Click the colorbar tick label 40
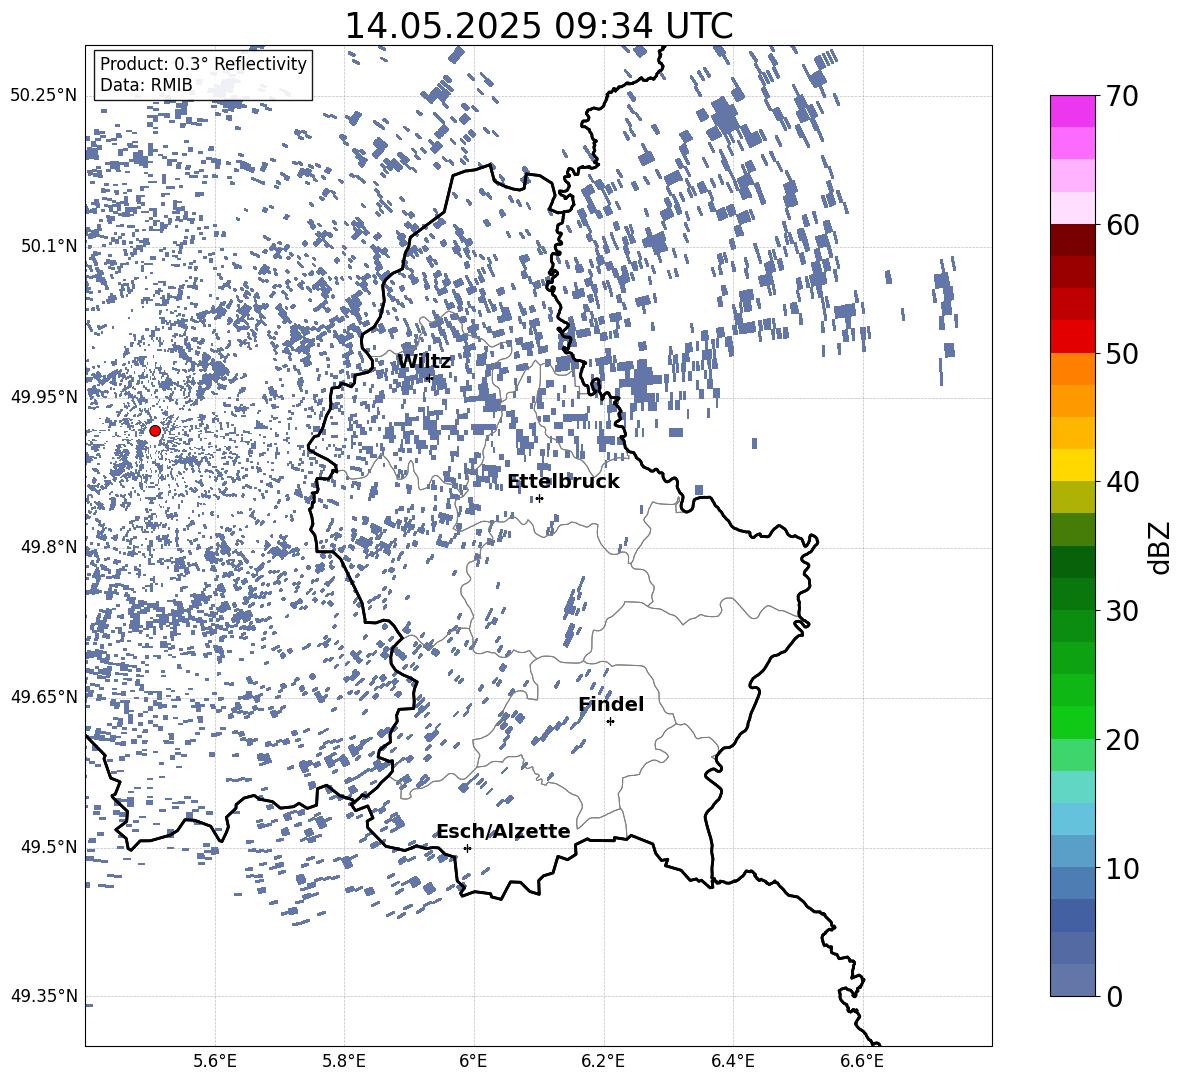The width and height of the screenshot is (1184, 1081). [1122, 482]
